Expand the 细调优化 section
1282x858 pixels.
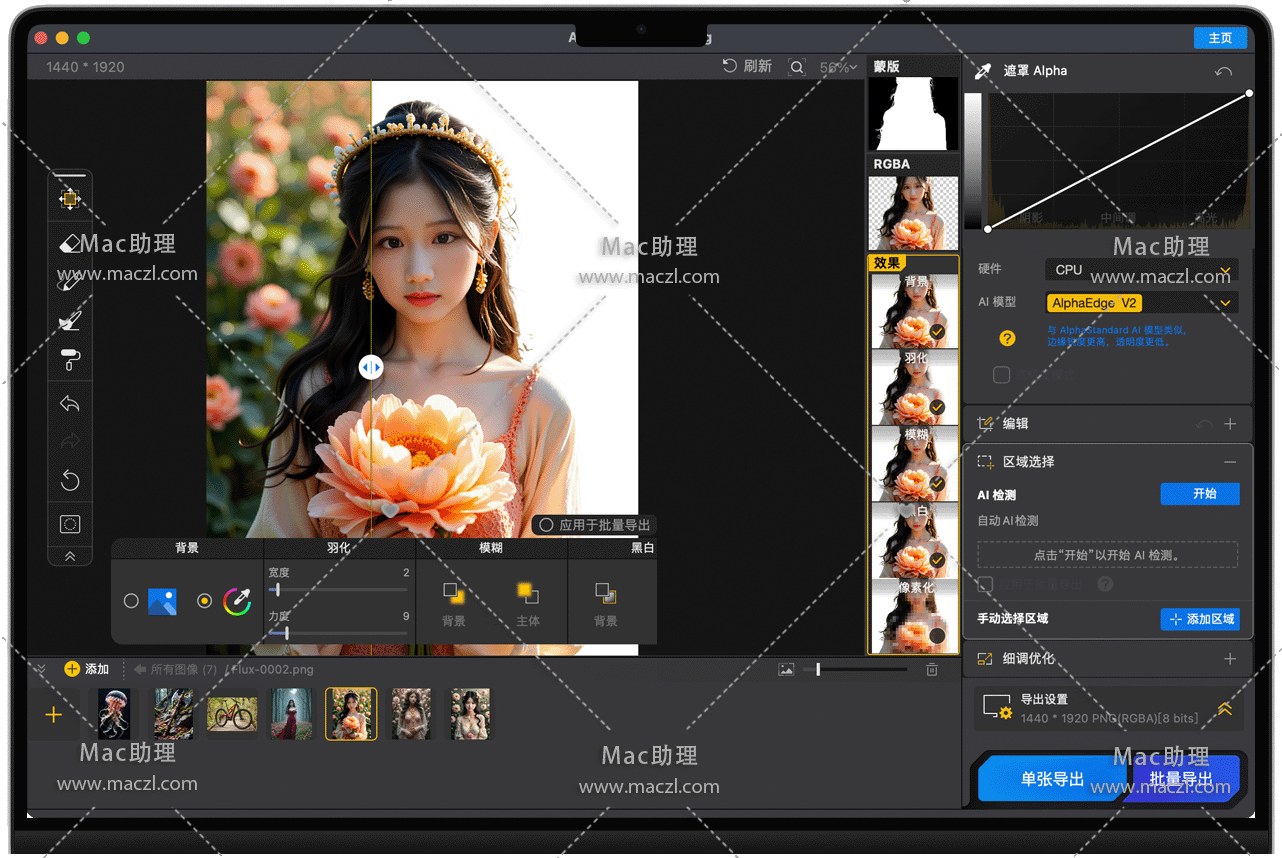[x=1230, y=659]
